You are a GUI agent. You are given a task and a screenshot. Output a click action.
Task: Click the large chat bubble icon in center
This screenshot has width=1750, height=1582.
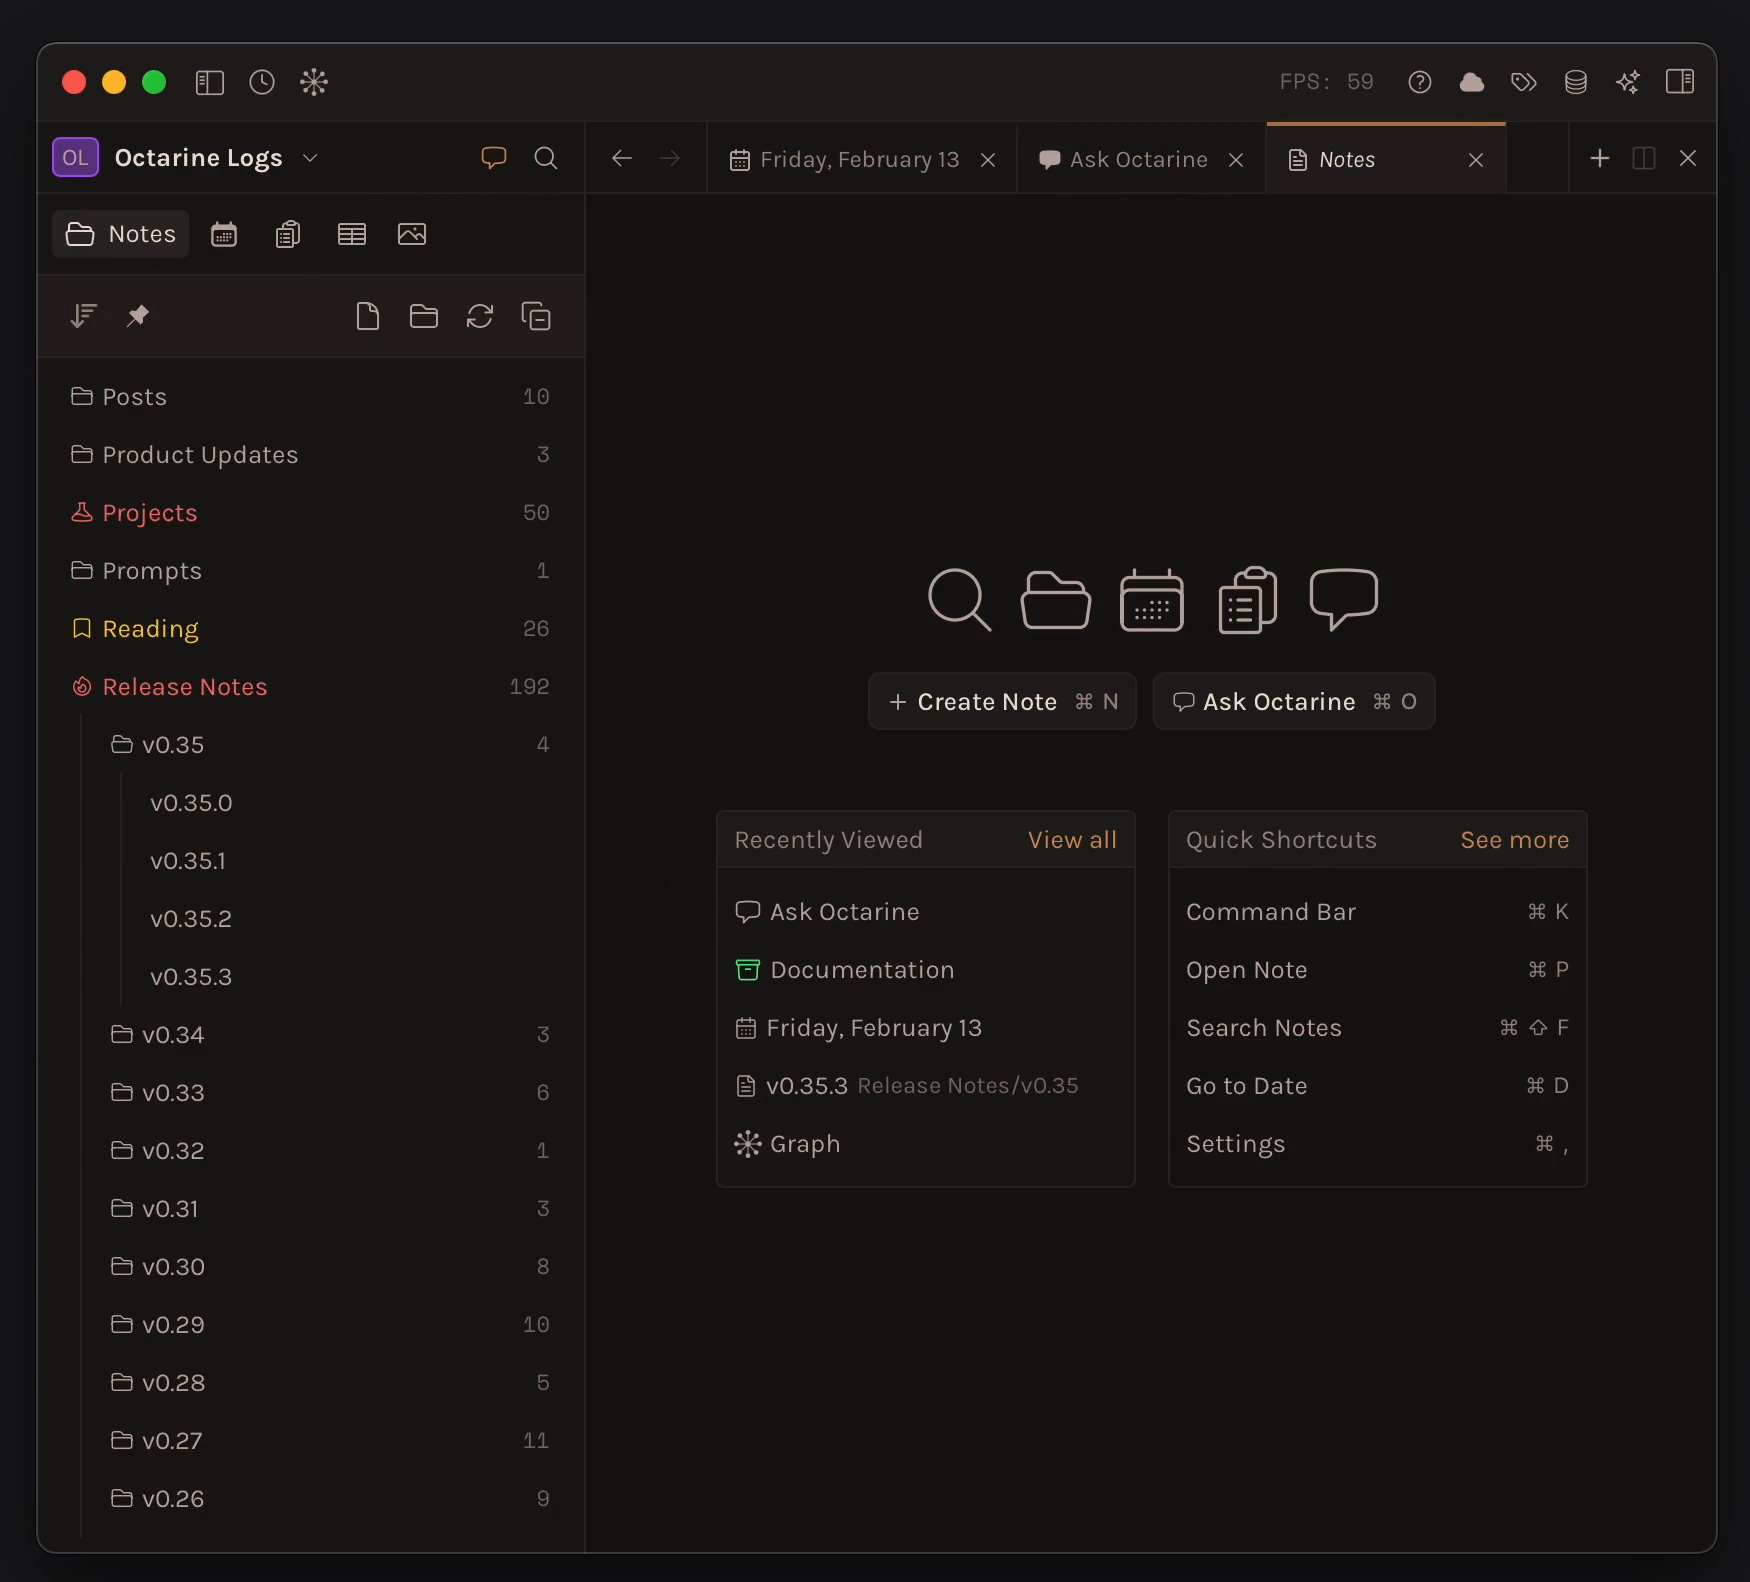point(1344,600)
